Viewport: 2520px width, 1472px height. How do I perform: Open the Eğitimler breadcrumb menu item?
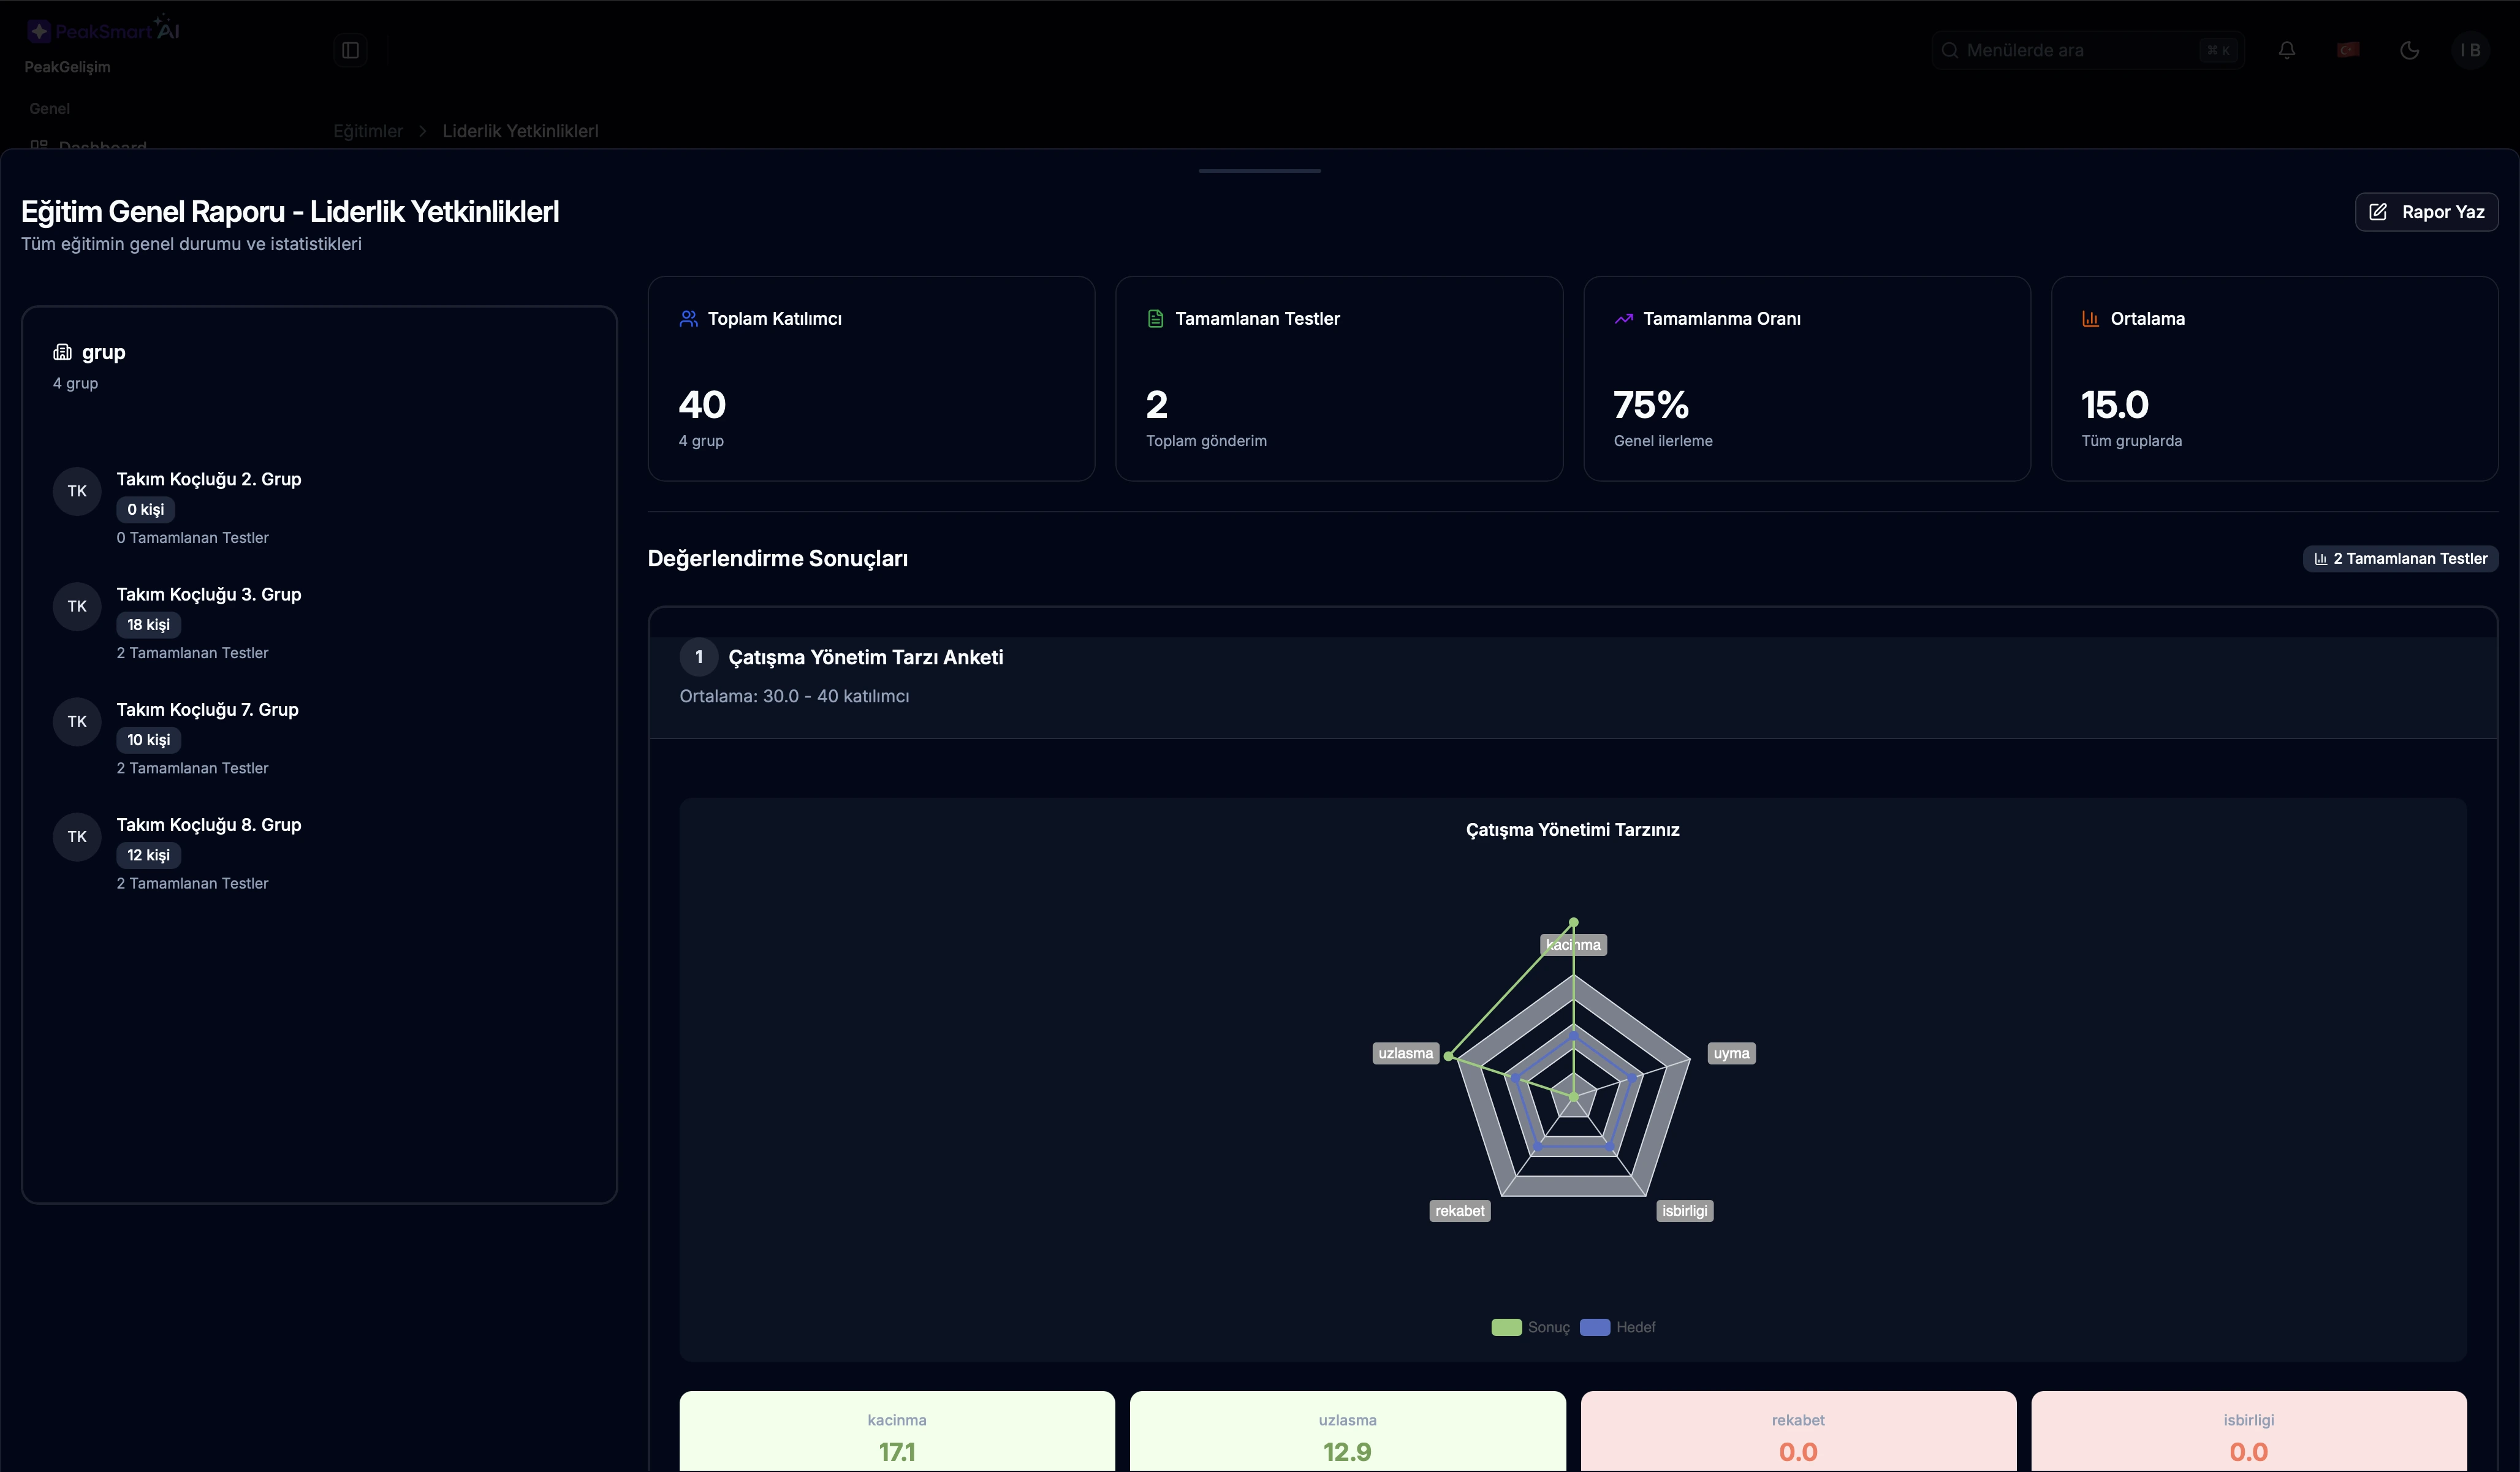click(367, 131)
